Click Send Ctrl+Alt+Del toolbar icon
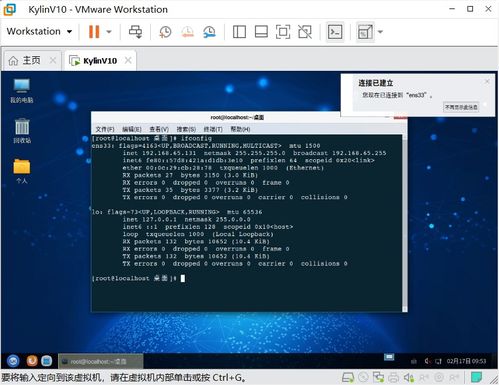Image resolution: width=499 pixels, height=385 pixels. tap(135, 32)
